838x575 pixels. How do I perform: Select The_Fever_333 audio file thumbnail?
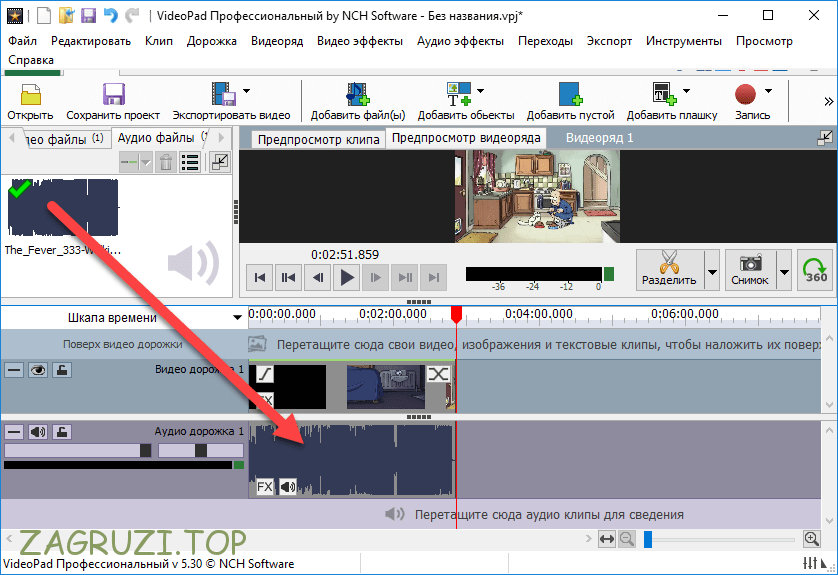pyautogui.click(x=63, y=208)
